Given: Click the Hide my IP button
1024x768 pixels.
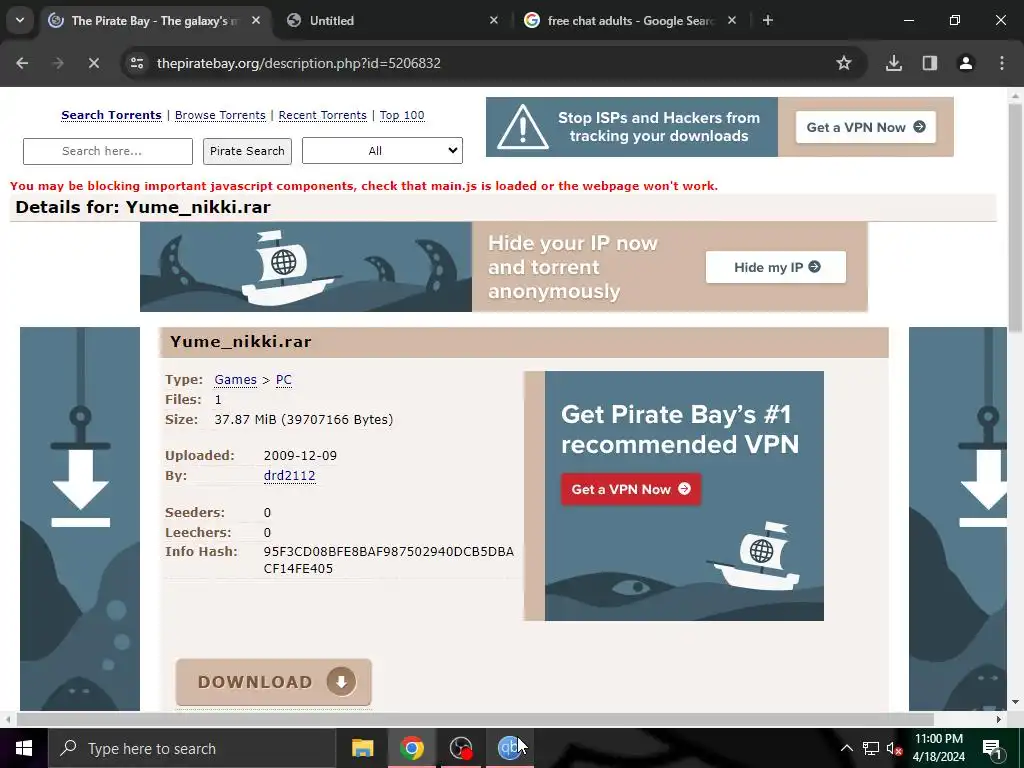Looking at the screenshot, I should [x=775, y=267].
